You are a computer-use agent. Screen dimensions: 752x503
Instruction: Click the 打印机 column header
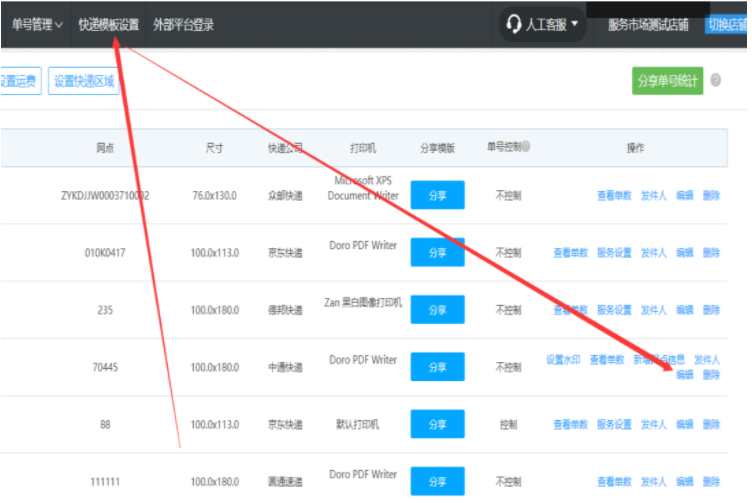pos(363,148)
